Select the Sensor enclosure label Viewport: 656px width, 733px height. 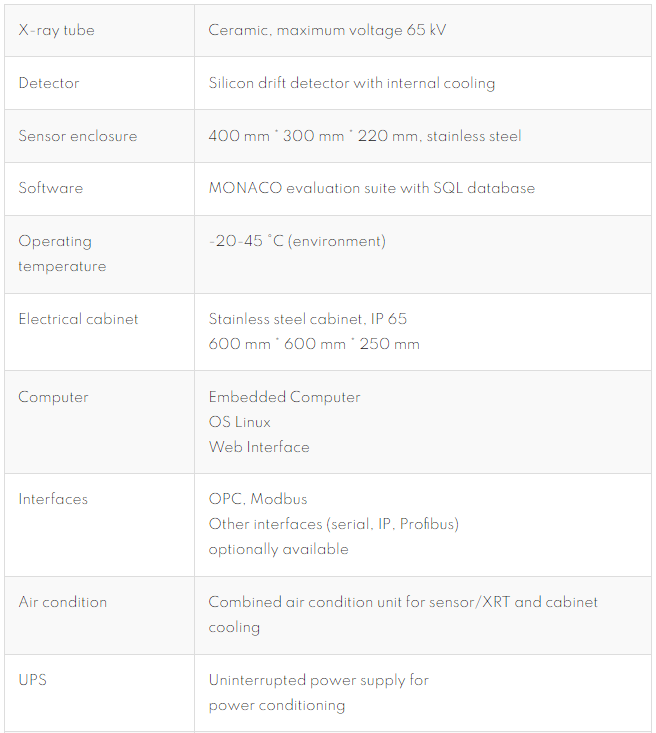pyautogui.click(x=78, y=136)
